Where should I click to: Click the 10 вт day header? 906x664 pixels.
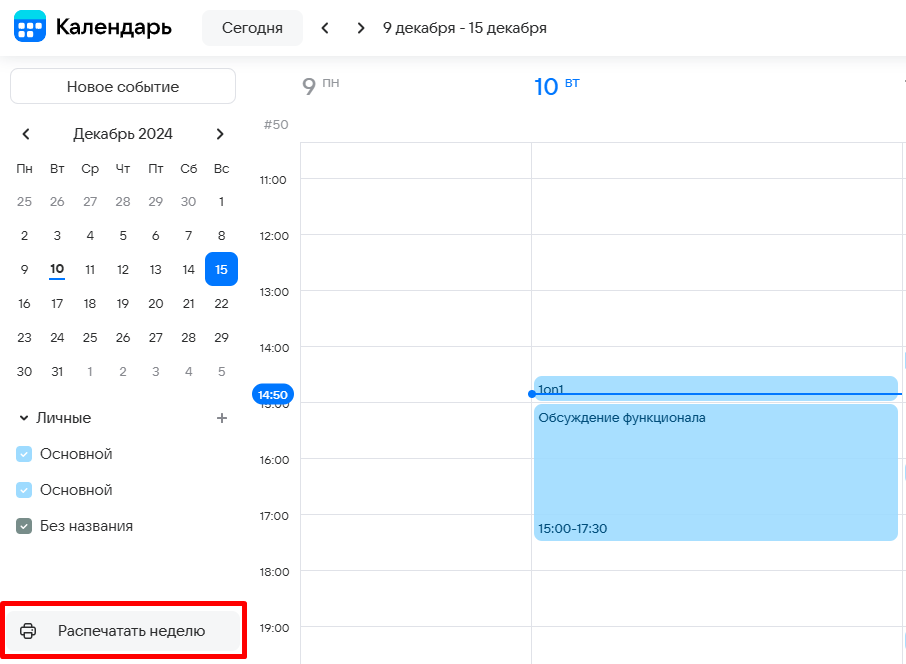tap(556, 86)
